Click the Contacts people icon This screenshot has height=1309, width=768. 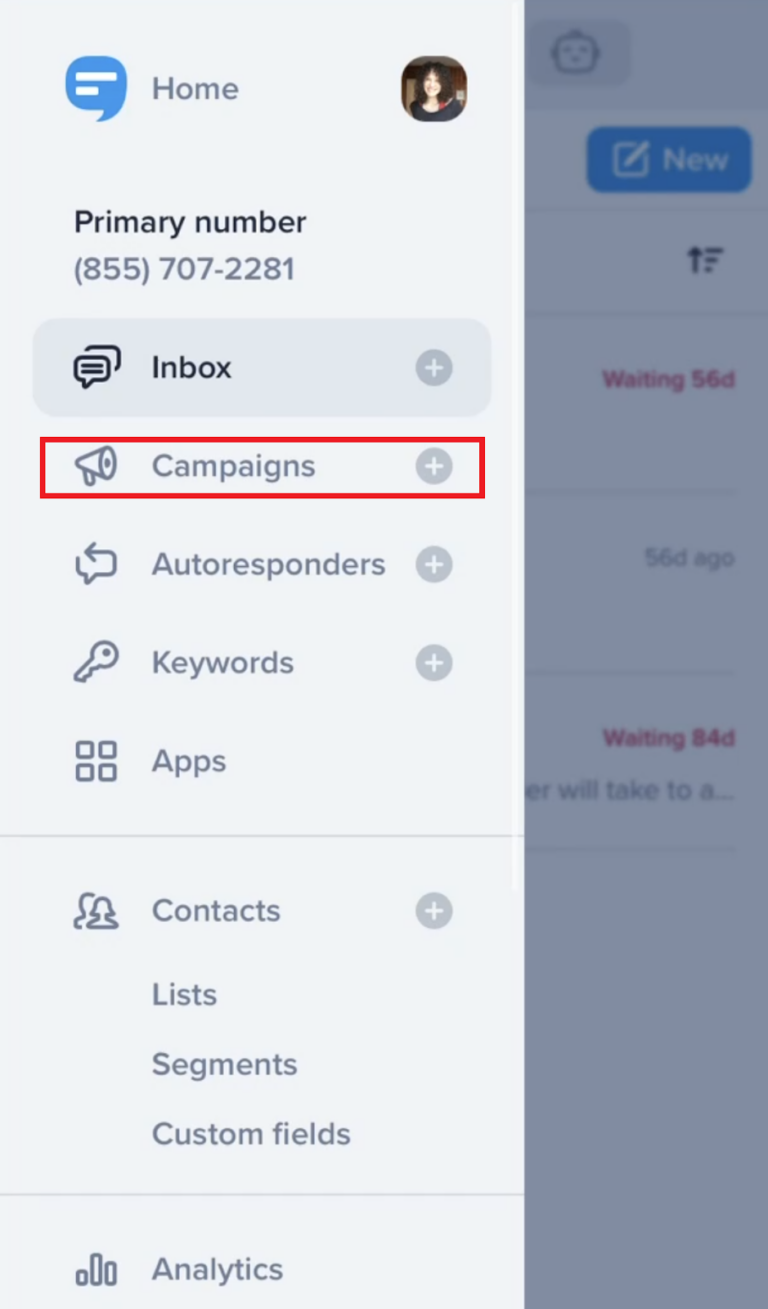pos(96,911)
